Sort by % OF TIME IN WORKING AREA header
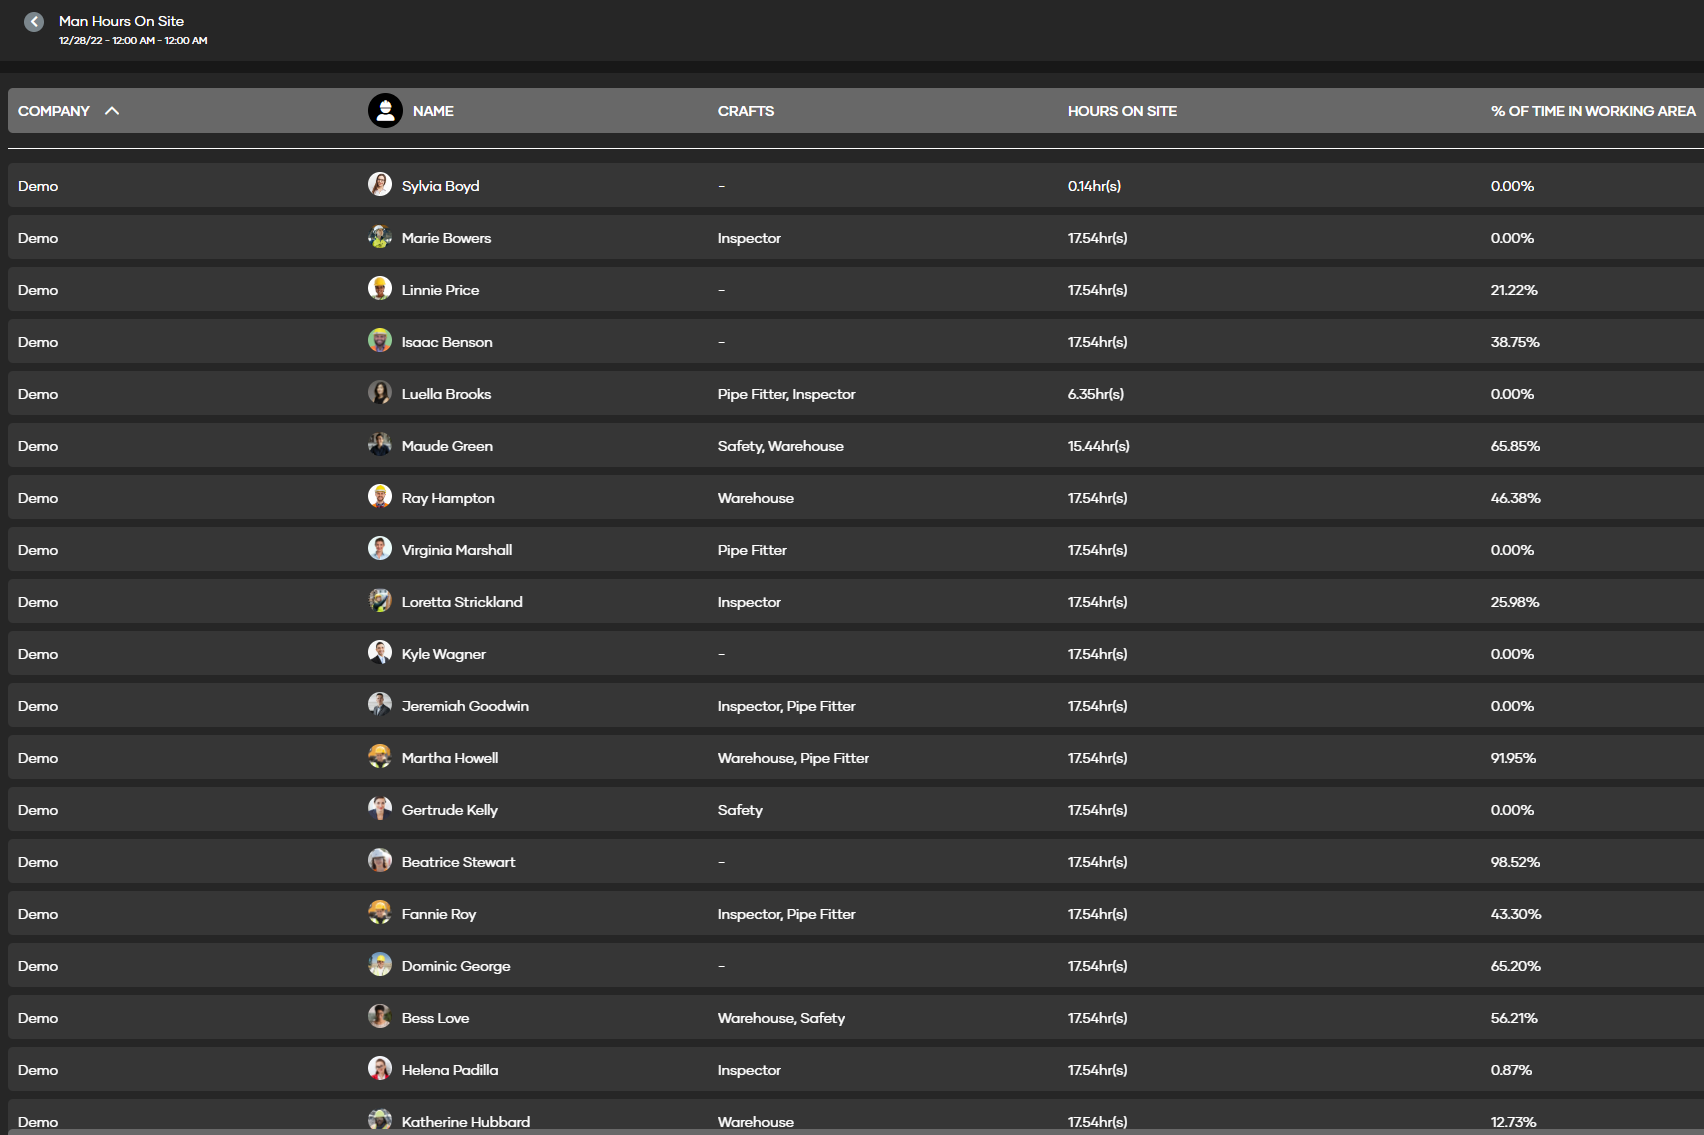 [x=1593, y=111]
